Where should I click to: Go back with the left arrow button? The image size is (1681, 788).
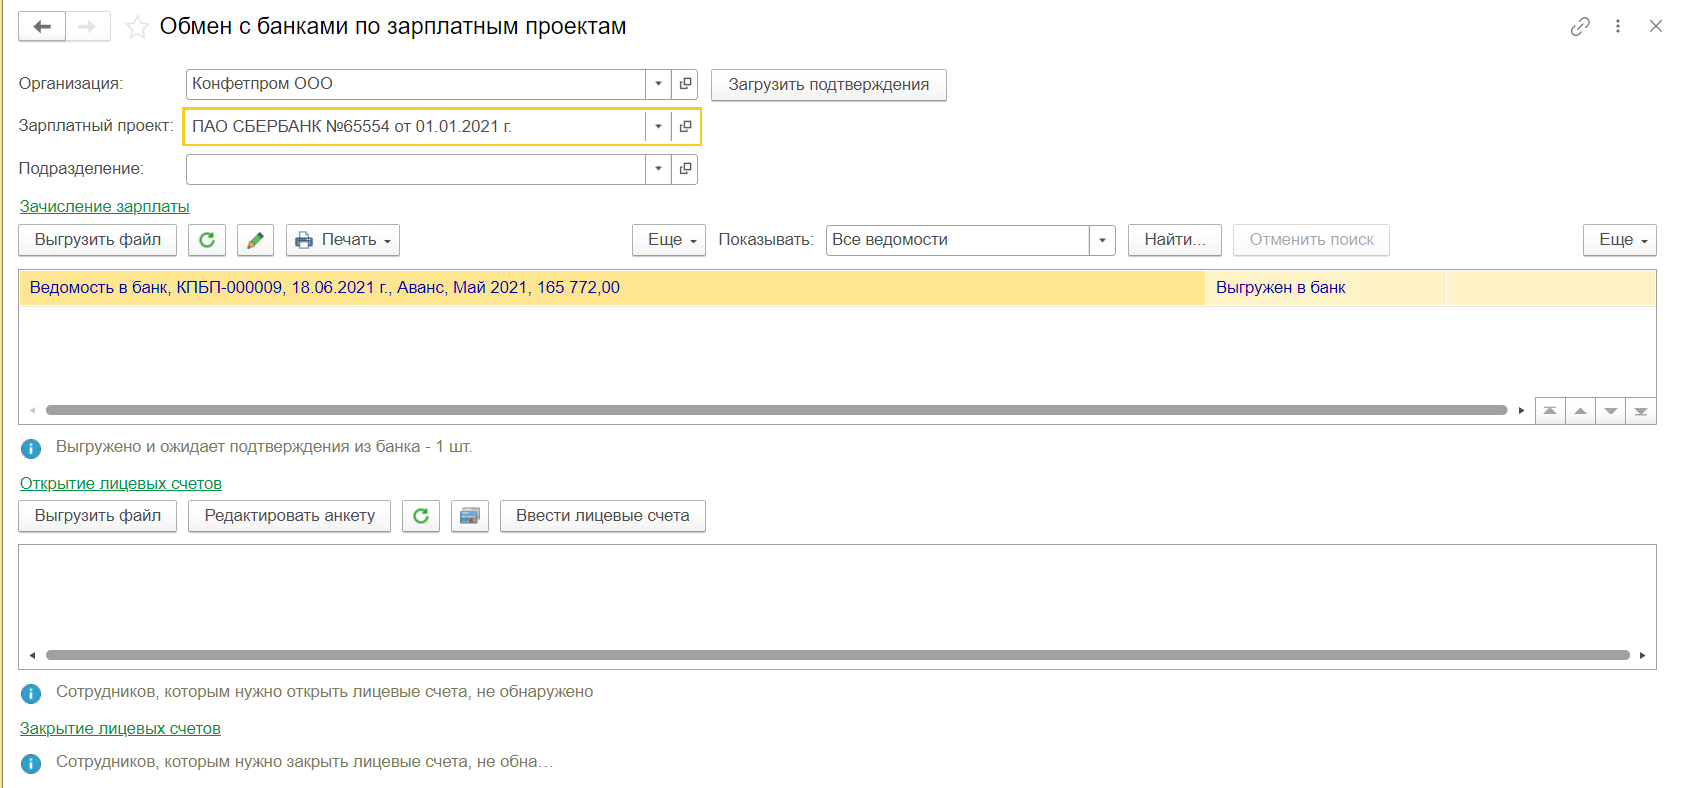point(42,27)
